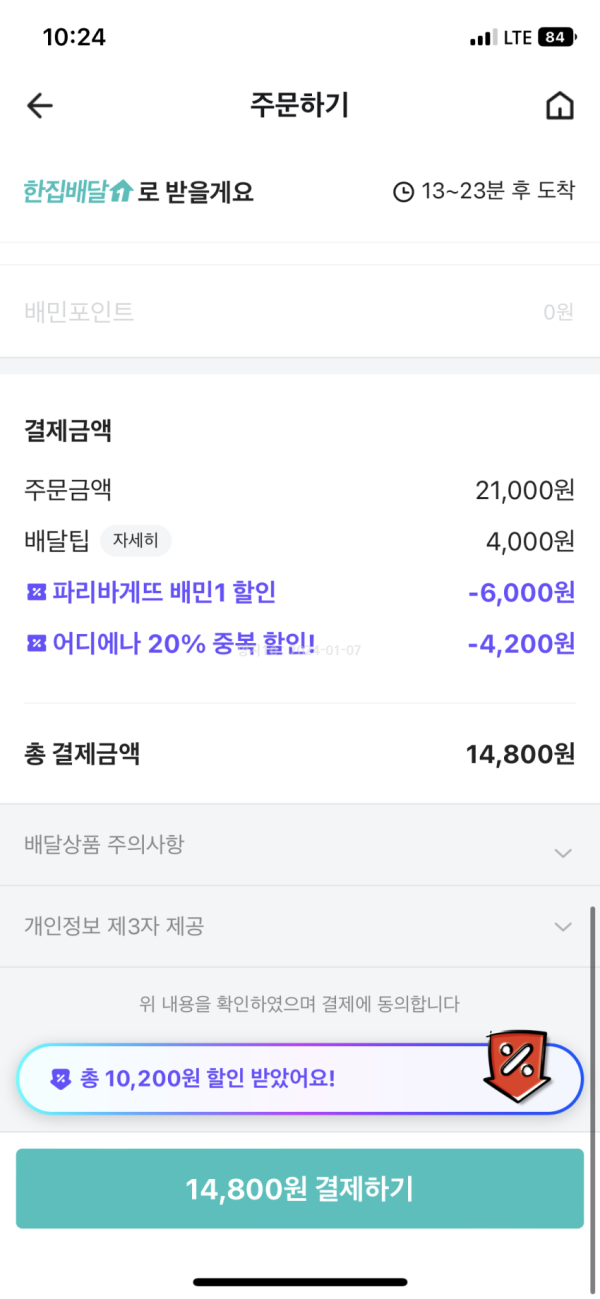The image size is (600, 1299).
Task: Tap the clock icon beside arrival time
Action: pos(403,192)
